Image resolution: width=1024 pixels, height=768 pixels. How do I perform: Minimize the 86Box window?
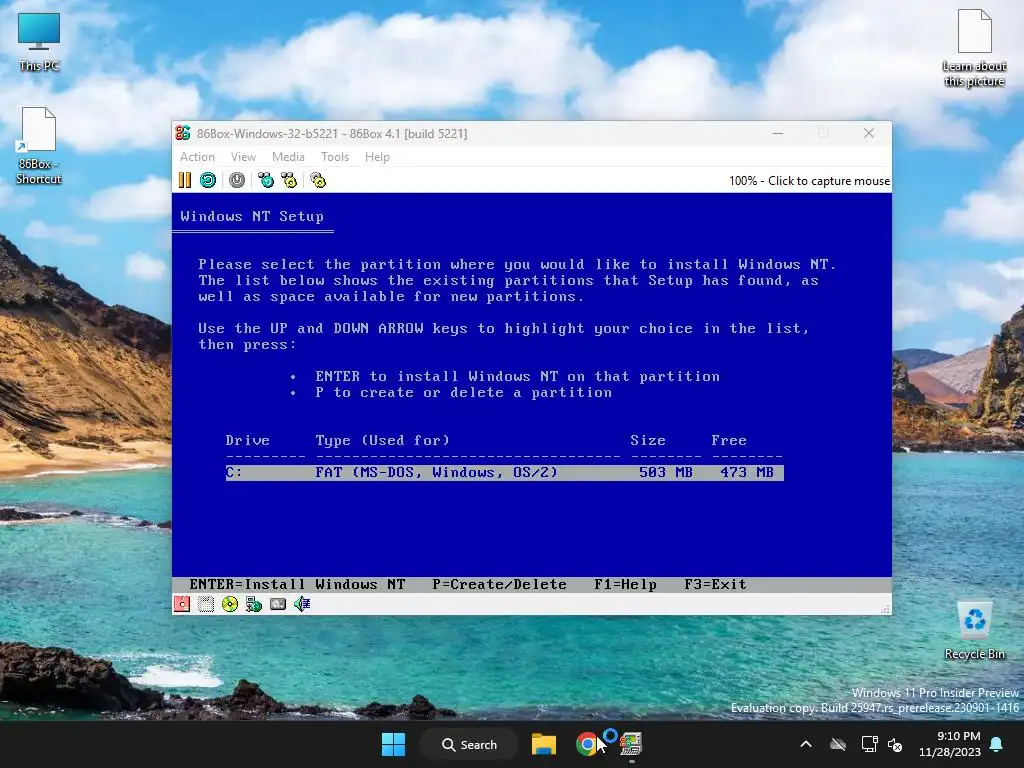pos(777,133)
